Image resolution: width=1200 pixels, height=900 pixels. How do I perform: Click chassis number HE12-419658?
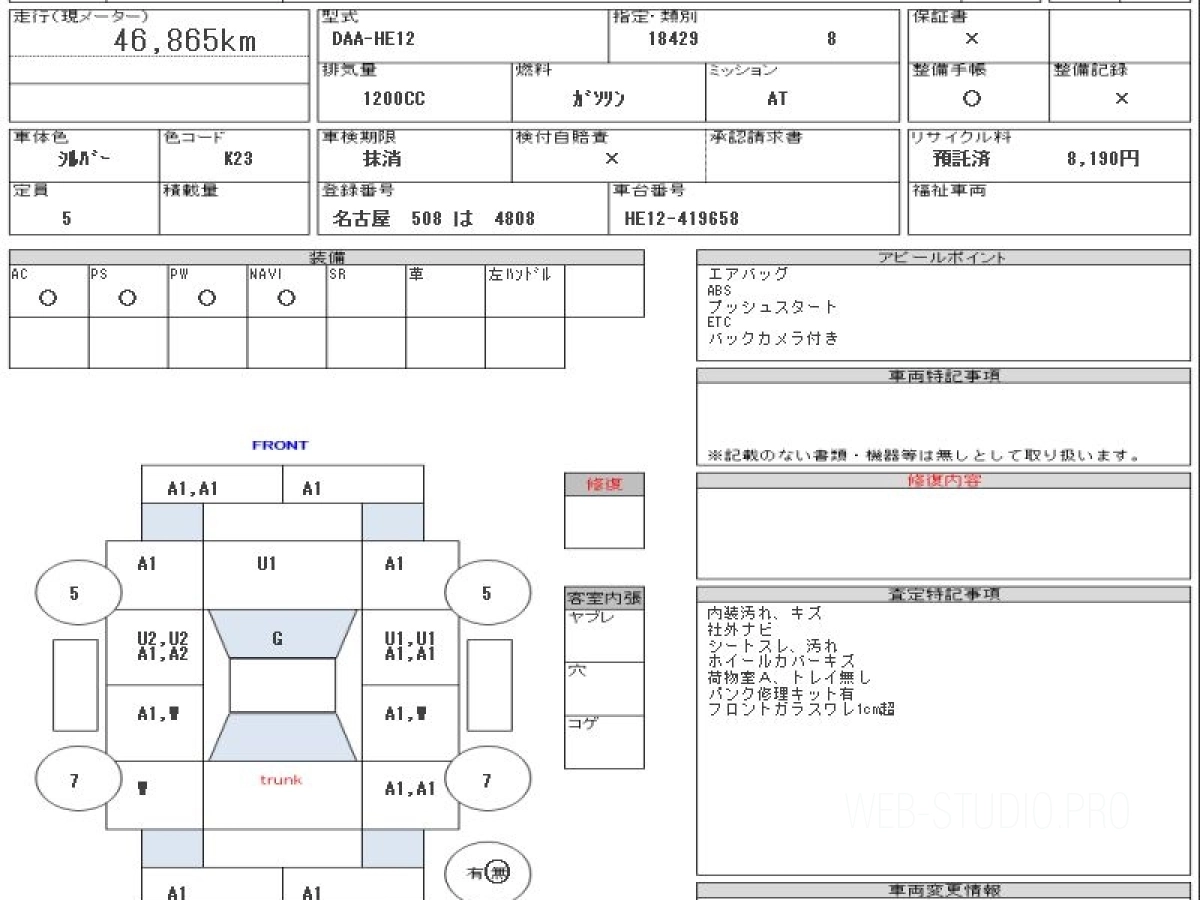(x=681, y=218)
